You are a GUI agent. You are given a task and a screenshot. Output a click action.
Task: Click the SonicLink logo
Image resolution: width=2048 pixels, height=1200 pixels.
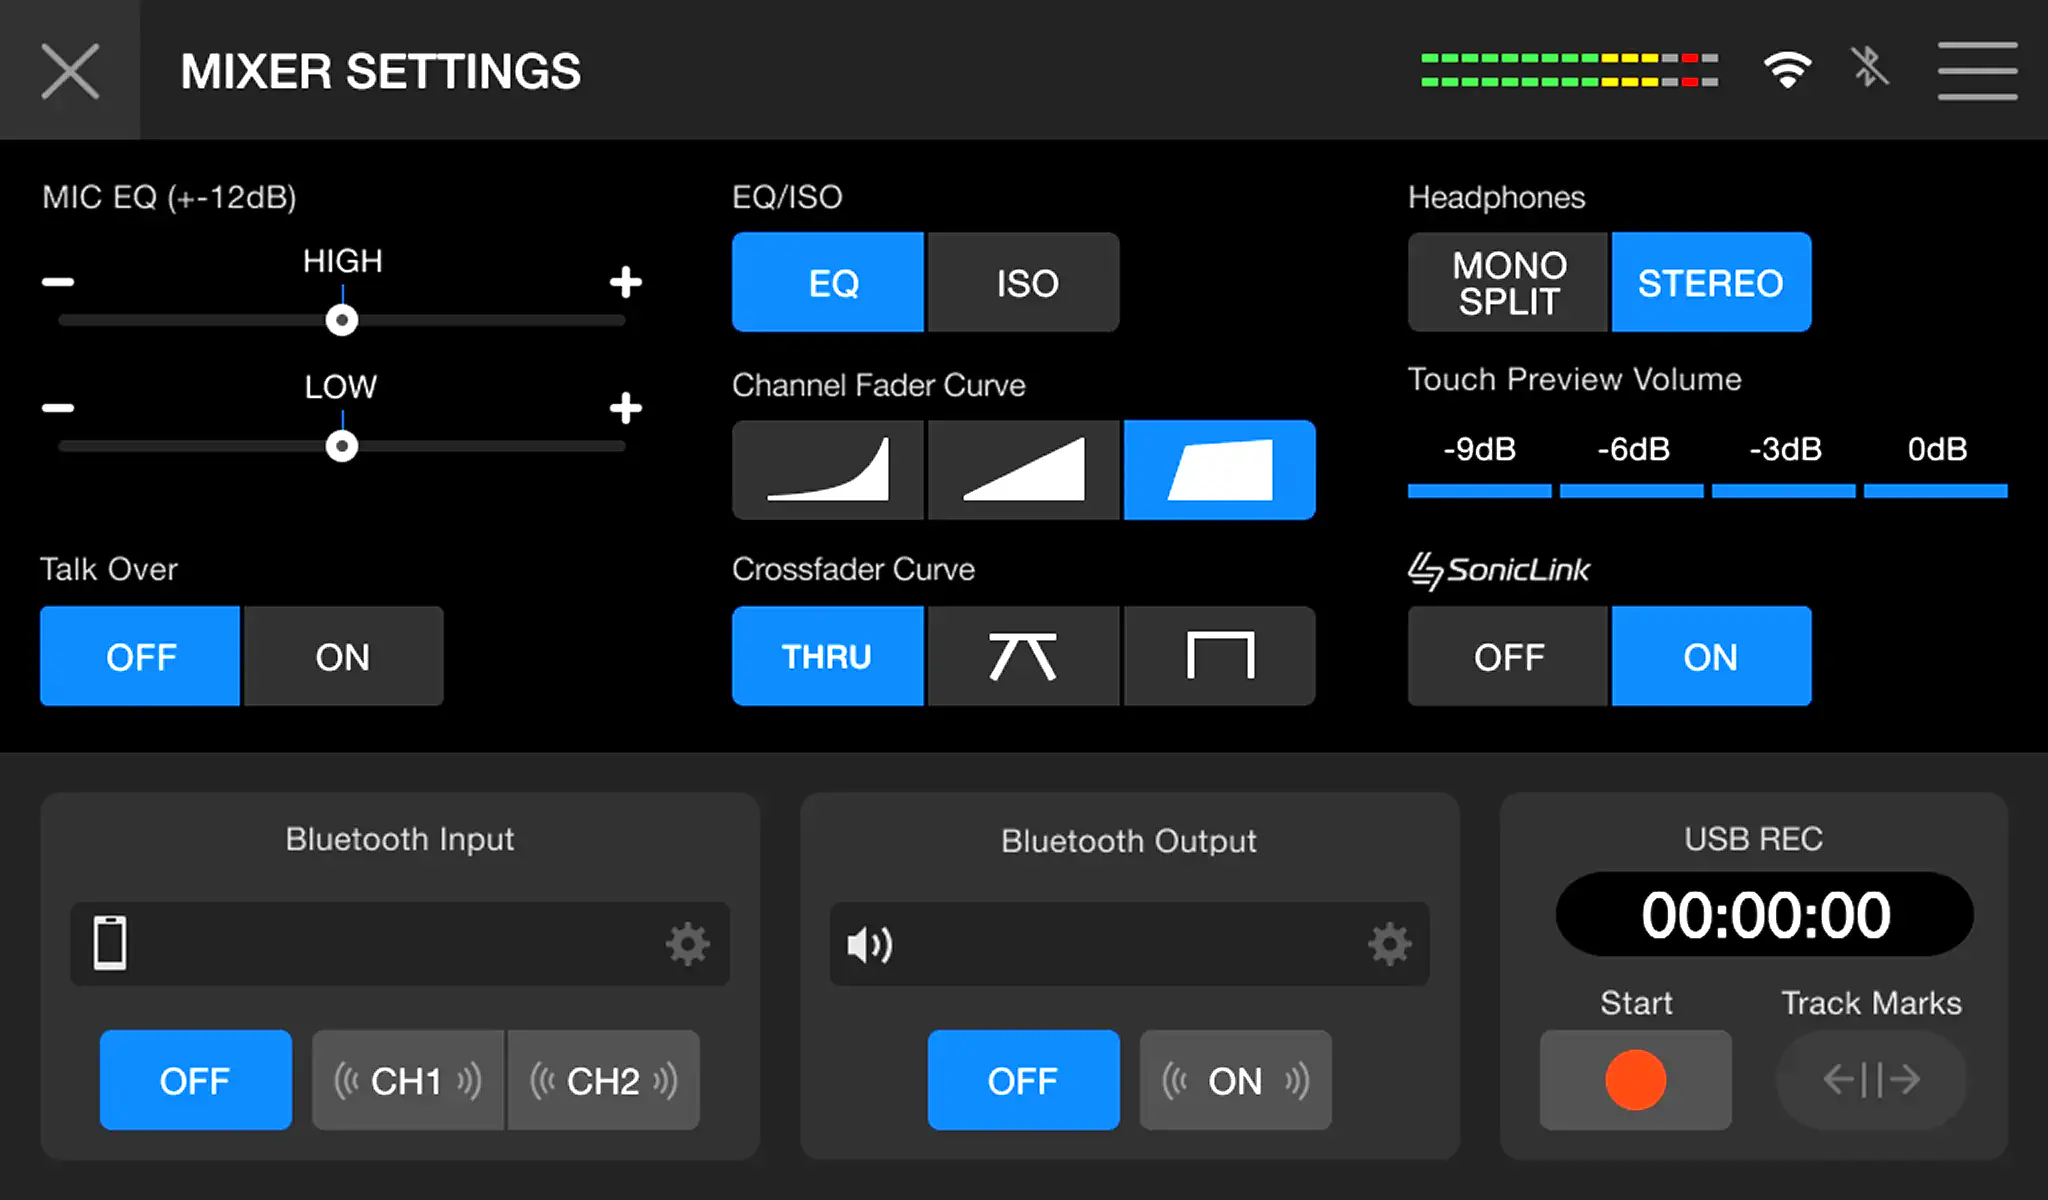[x=1499, y=570]
